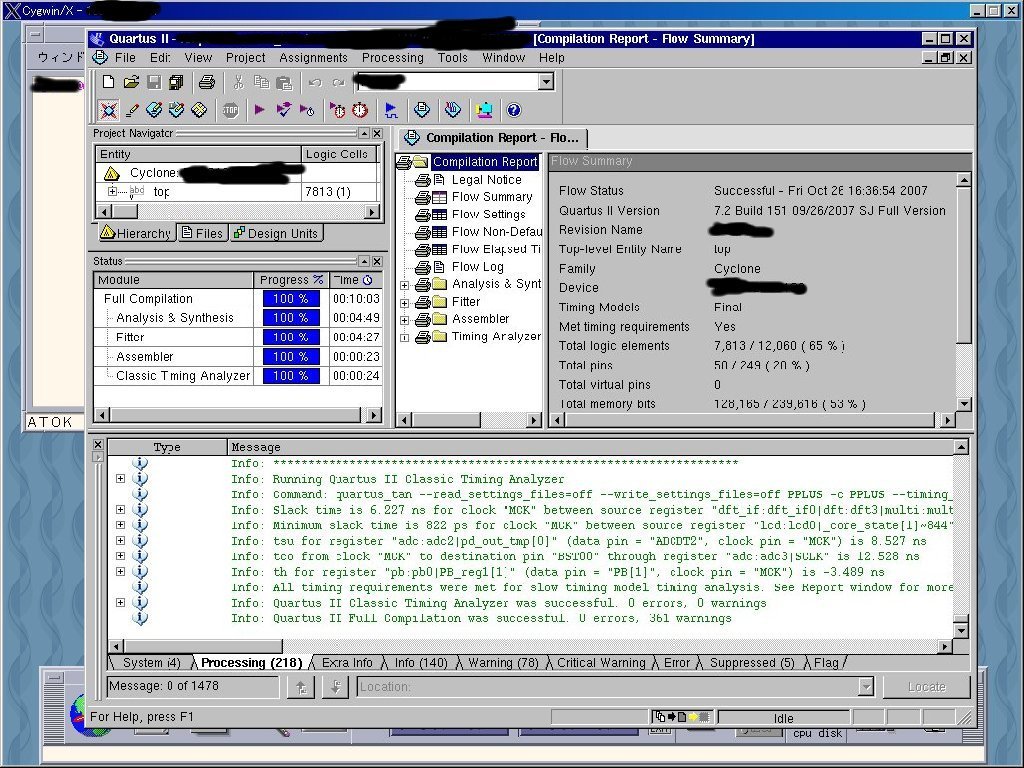Select Flow Log in the report tree
Screen dimensions: 1024x768
coord(477,266)
